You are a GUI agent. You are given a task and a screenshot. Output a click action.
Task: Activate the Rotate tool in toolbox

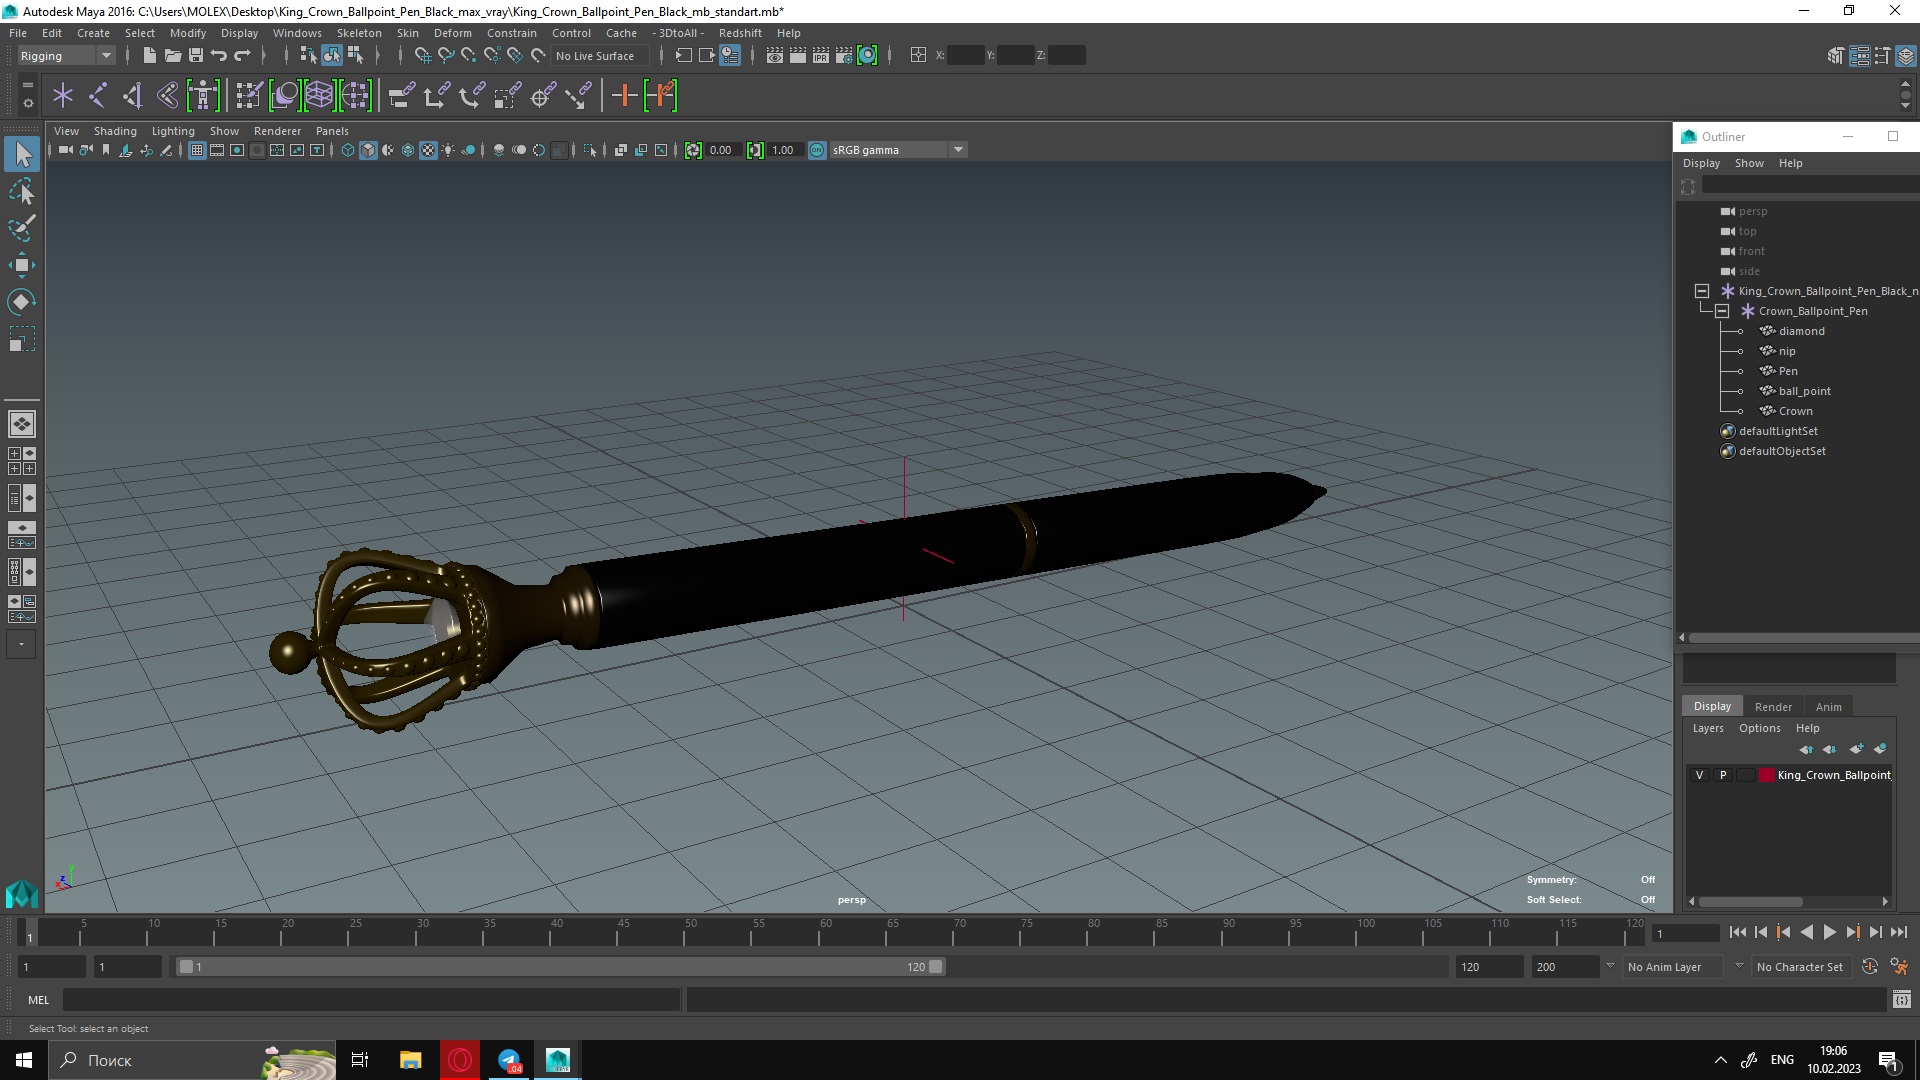pos(22,302)
